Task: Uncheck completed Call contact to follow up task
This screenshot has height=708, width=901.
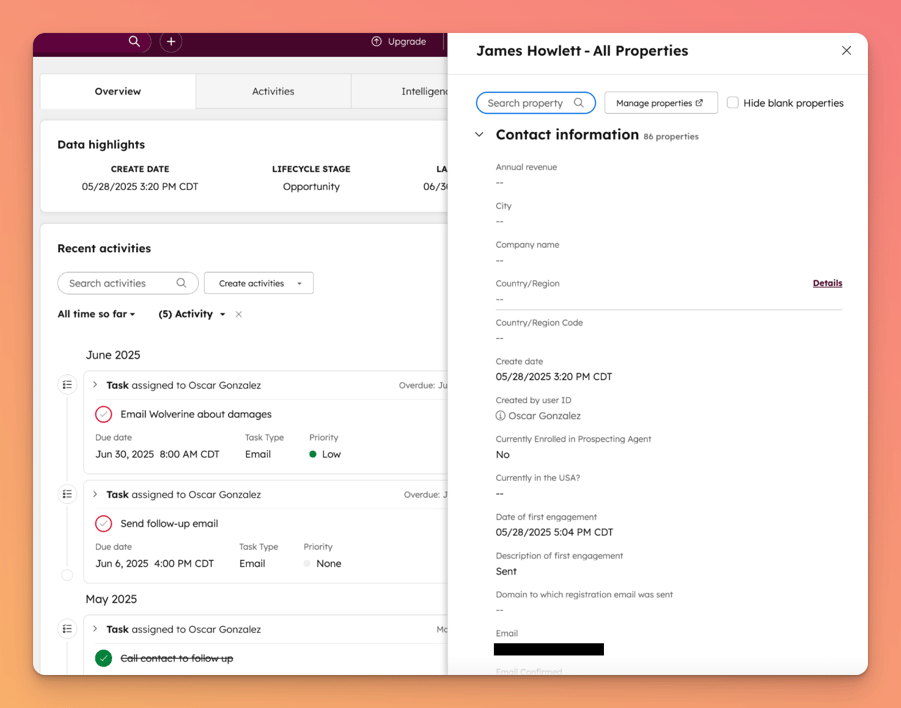Action: 104,658
